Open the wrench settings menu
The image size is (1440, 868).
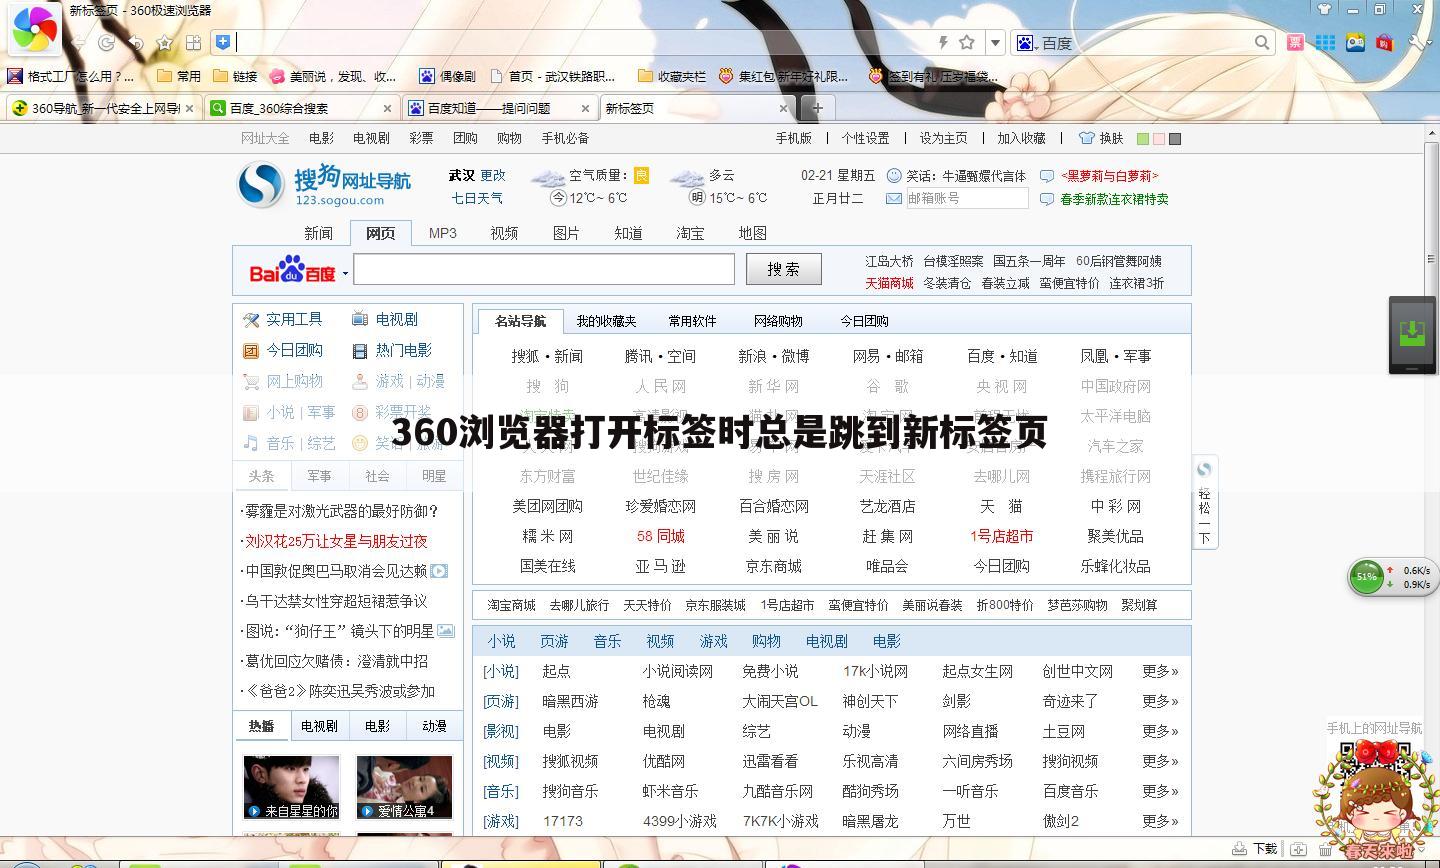point(1417,42)
